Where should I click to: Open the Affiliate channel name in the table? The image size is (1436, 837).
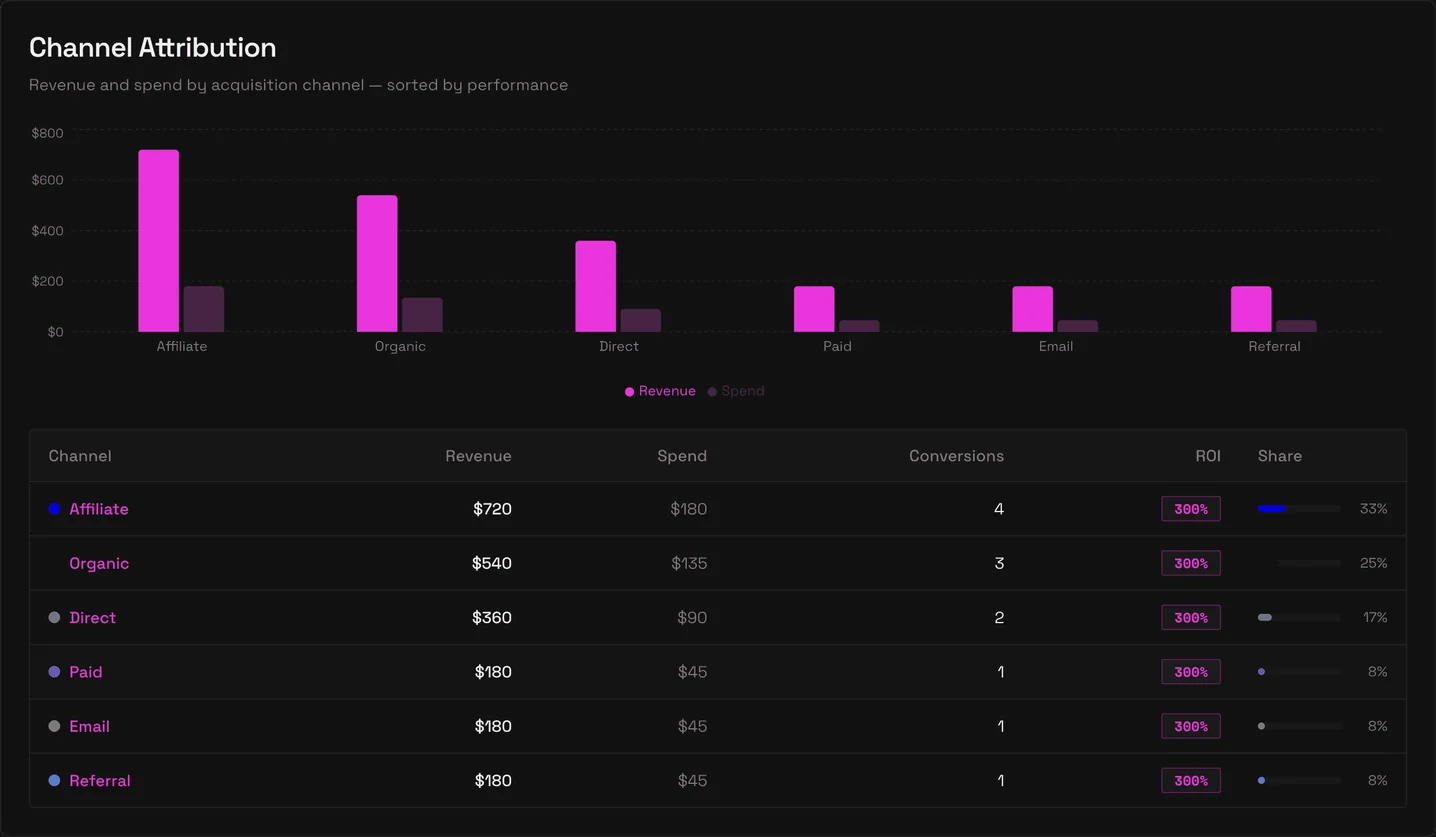[x=99, y=509]
